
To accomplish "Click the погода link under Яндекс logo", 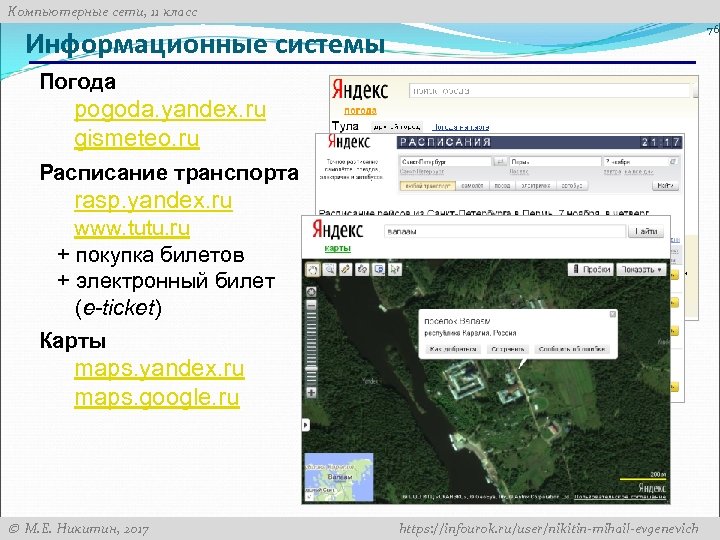I will click(x=360, y=111).
